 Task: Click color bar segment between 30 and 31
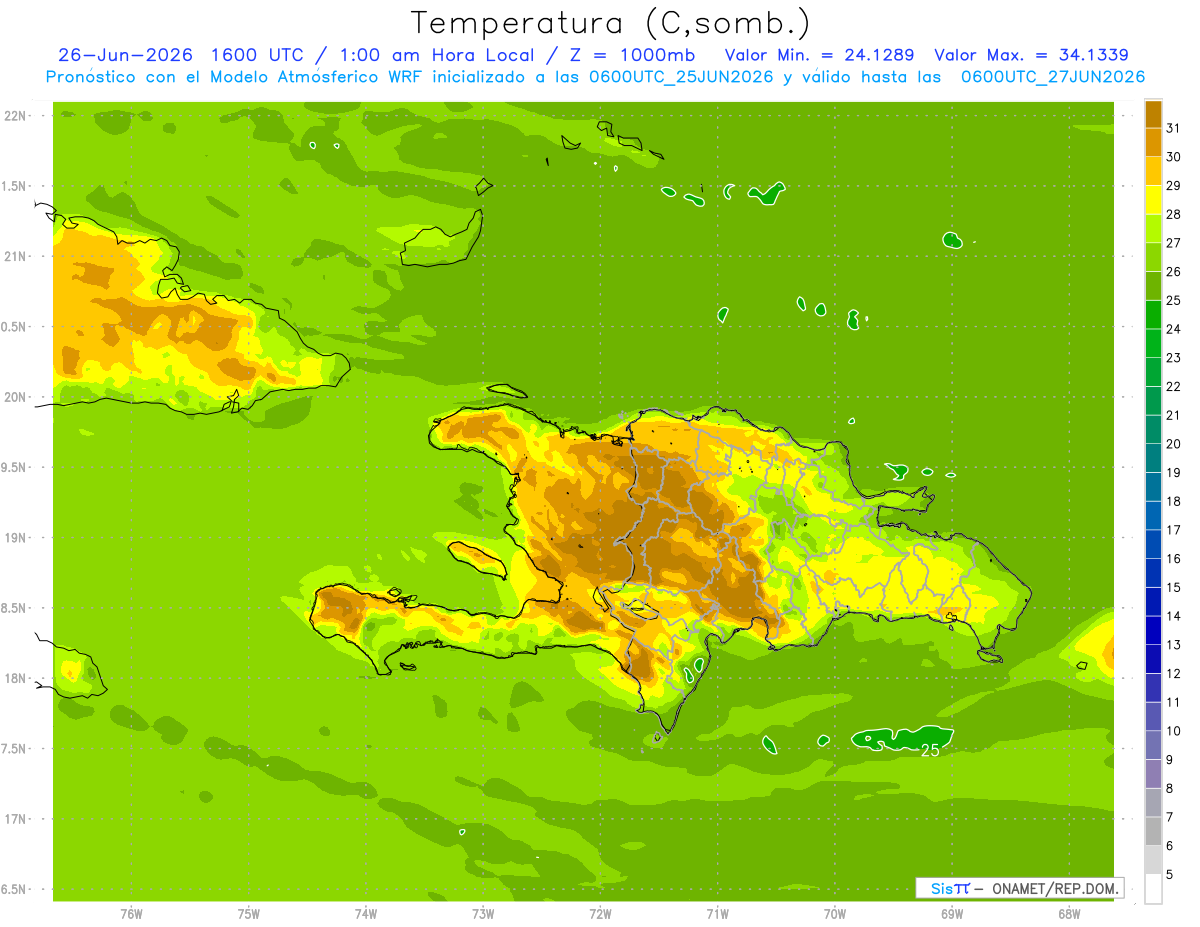[1153, 143]
